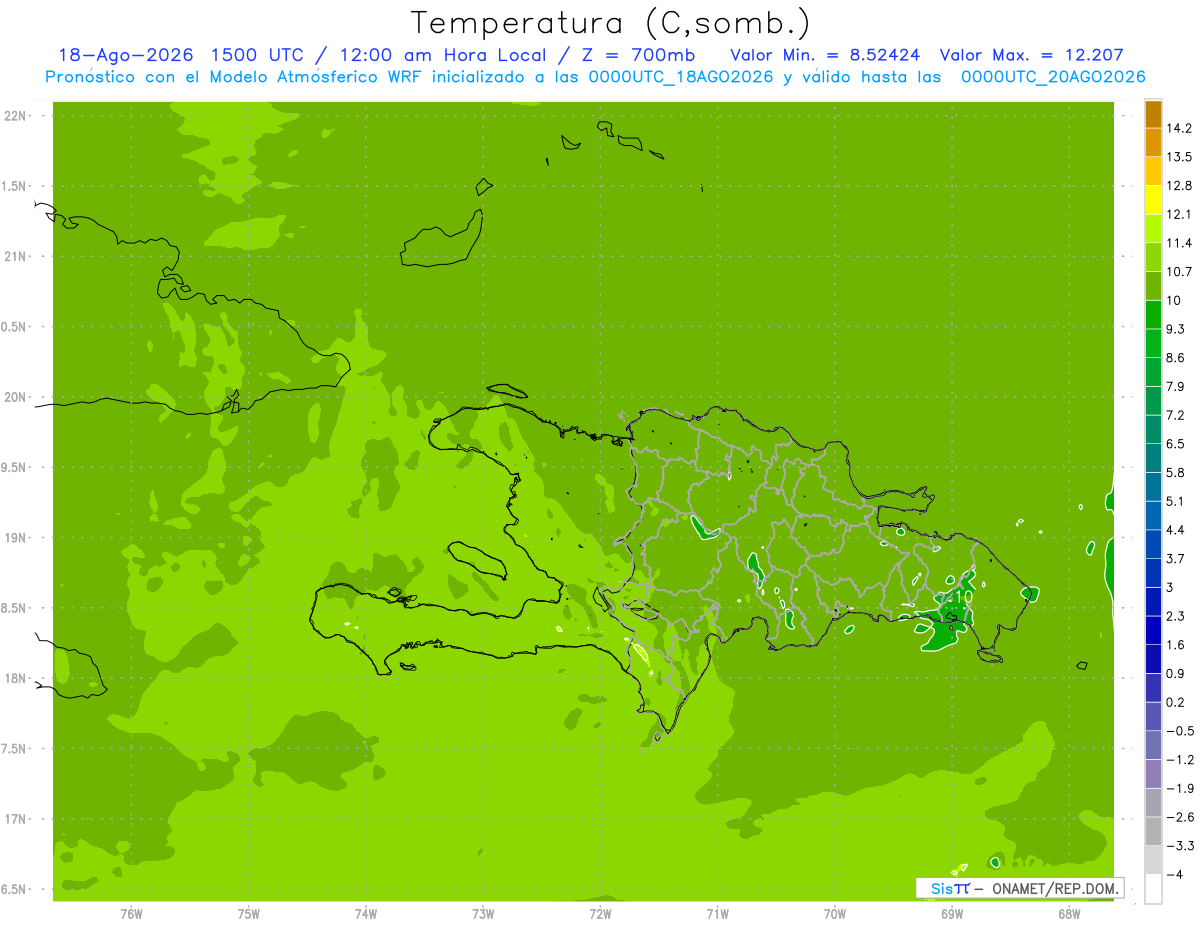Click the yellow swatch above 12.1 in legend
The image size is (1200, 927).
(x=1153, y=199)
